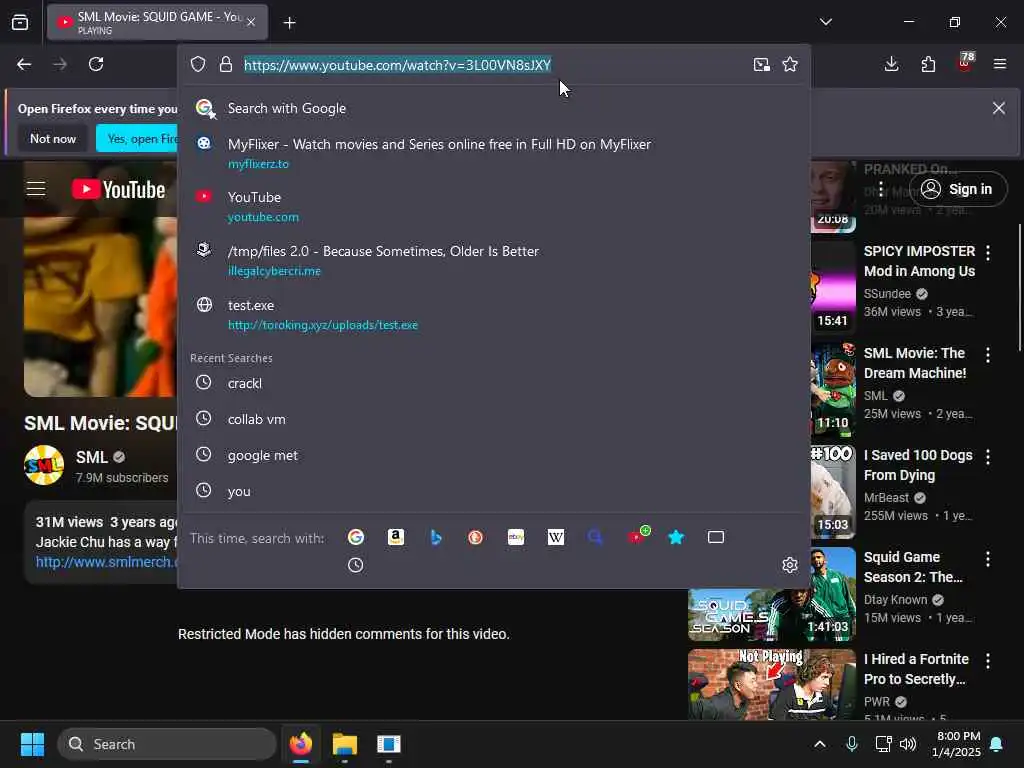Choose MyFlixer suggestion in the dropdown
The height and width of the screenshot is (768, 1024).
494,153
